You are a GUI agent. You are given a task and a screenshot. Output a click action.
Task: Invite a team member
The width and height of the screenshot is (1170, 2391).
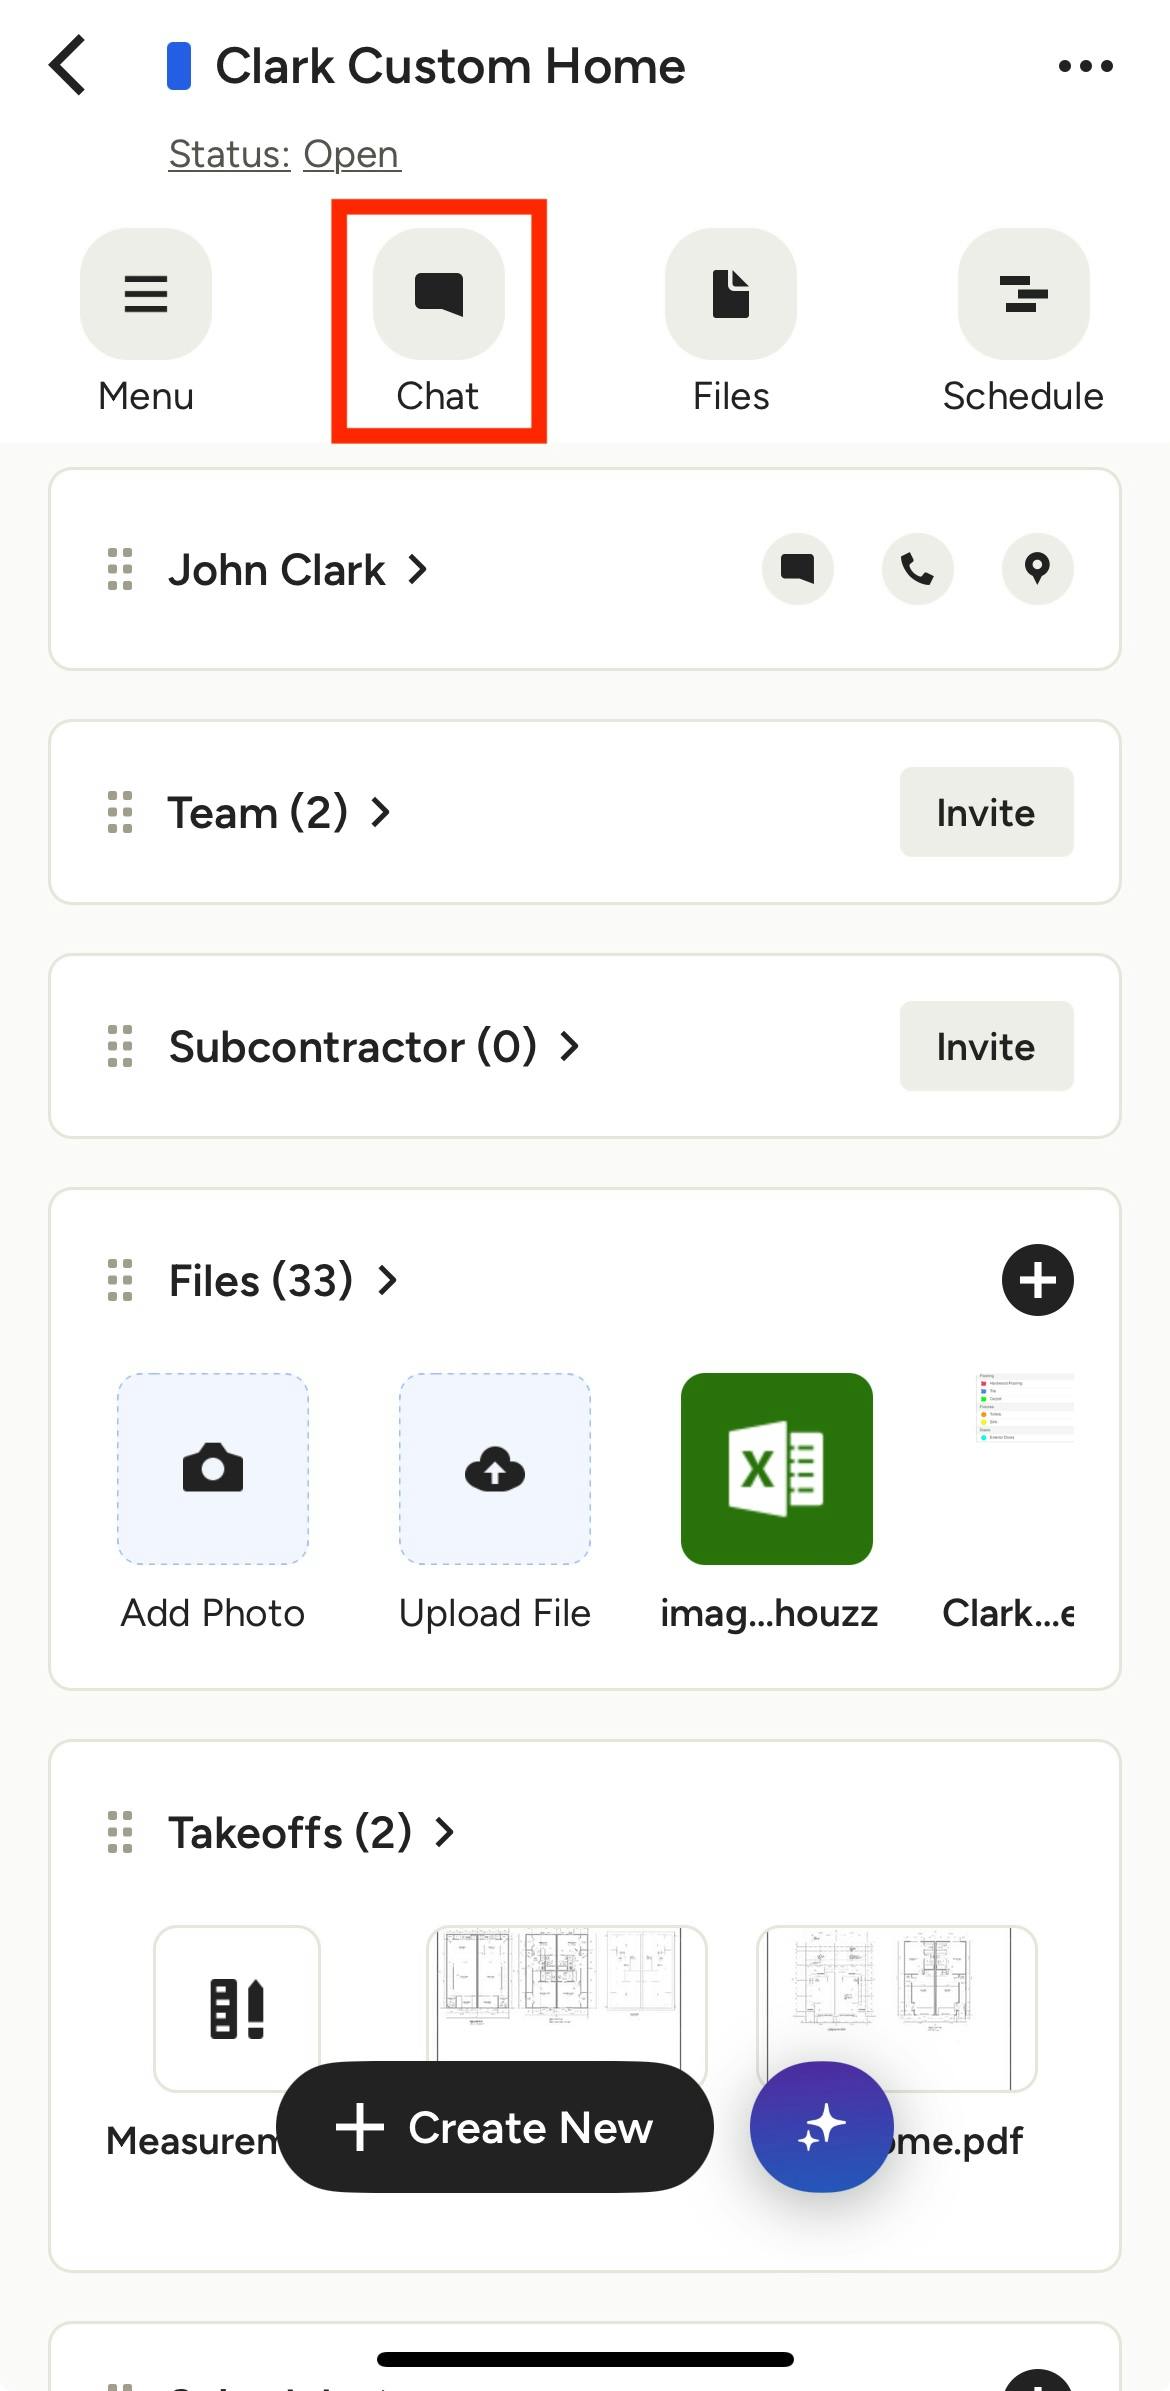click(986, 812)
